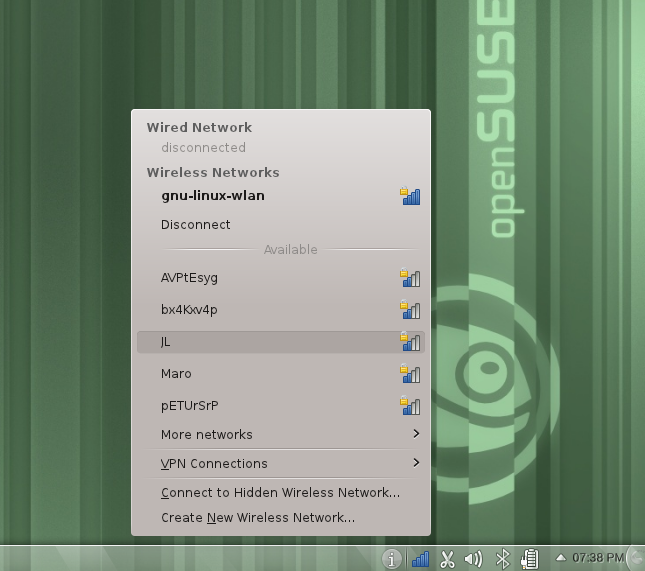The width and height of the screenshot is (645, 571).
Task: Click the bx4Kxv4p signal strength icon
Action: coord(410,310)
